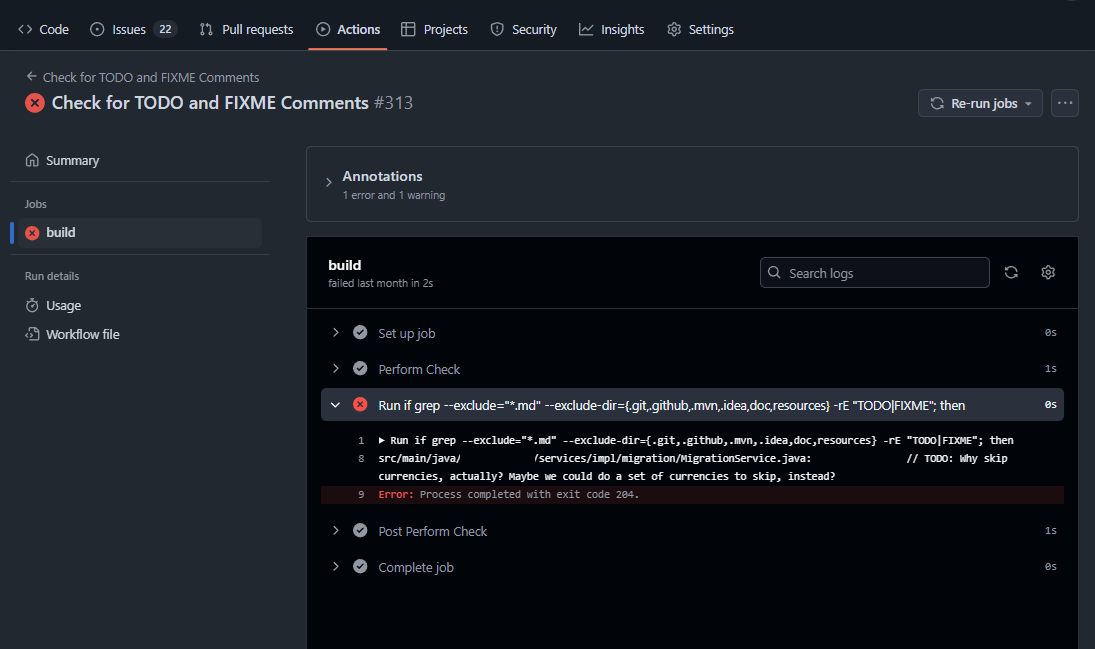The image size is (1095, 649).
Task: Collapse the failed grep run step
Action: 336,405
